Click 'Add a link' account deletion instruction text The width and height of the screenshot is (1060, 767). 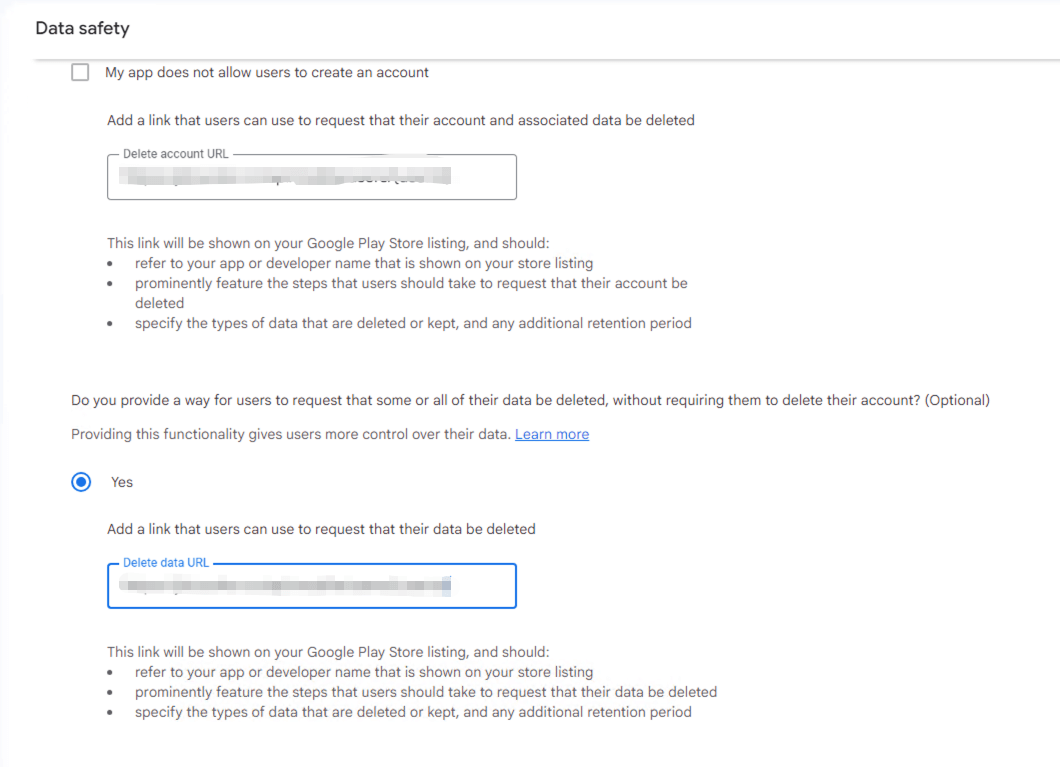(400, 120)
